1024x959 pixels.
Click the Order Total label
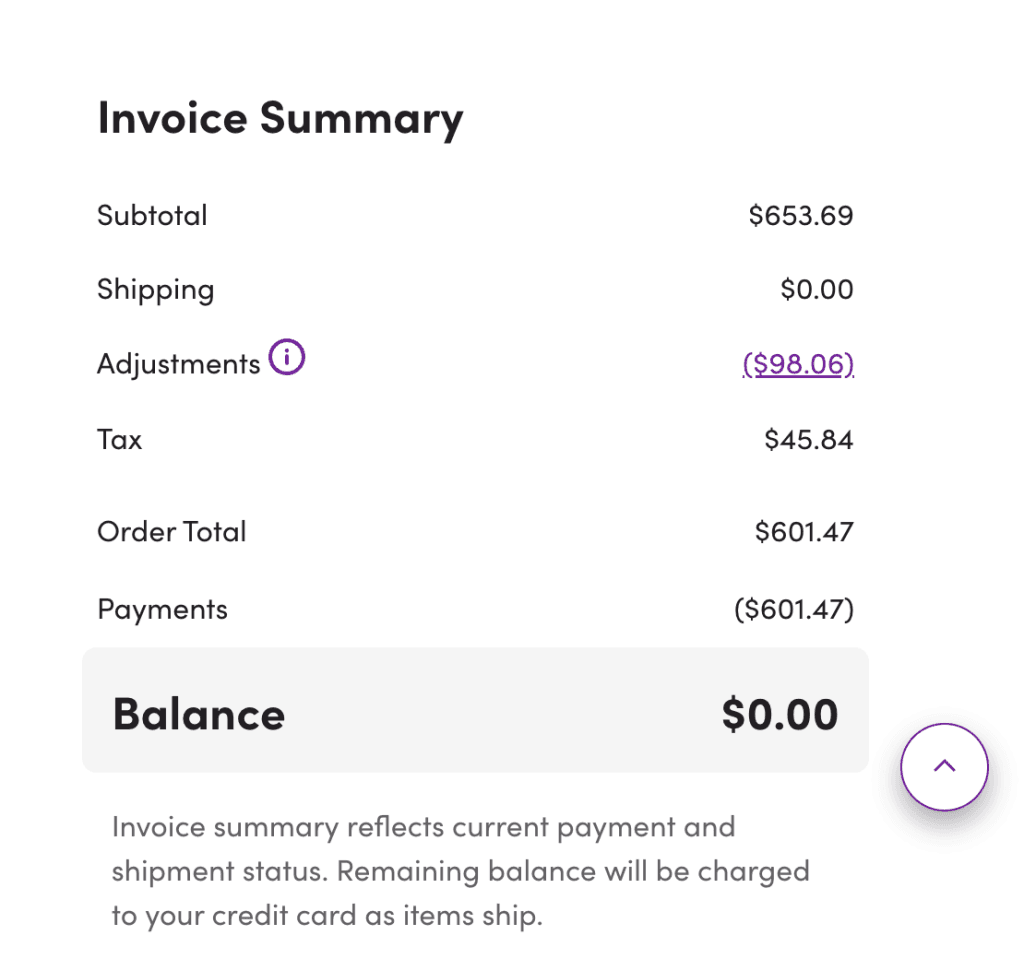pos(171,532)
